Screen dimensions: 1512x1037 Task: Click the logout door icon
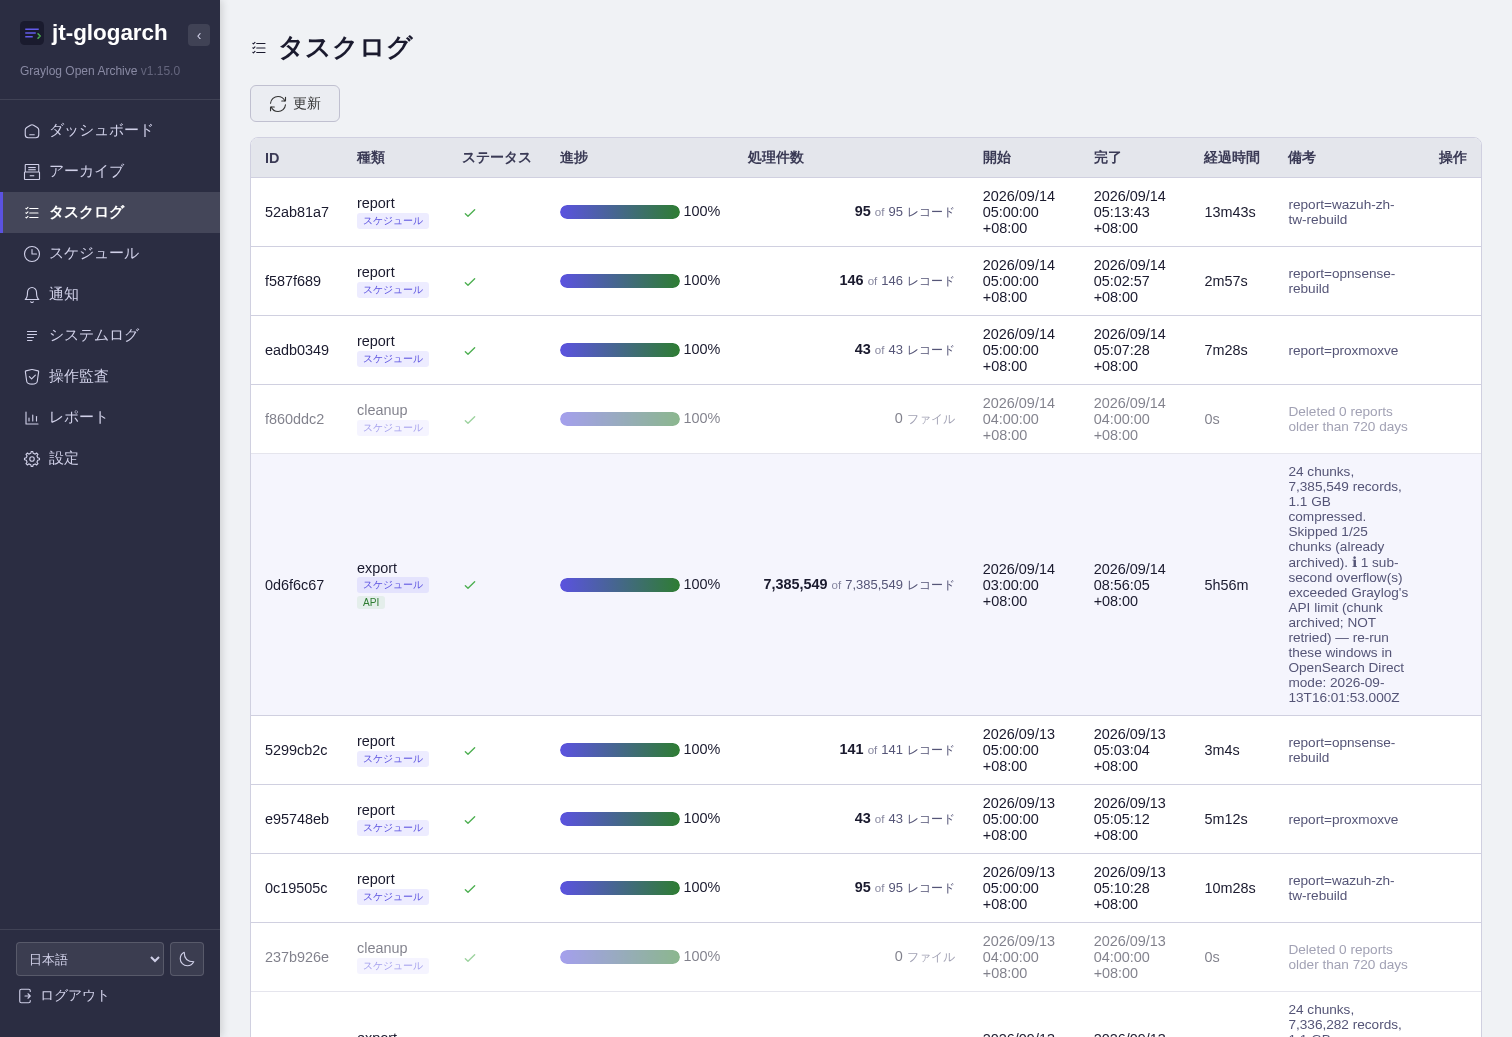click(25, 996)
